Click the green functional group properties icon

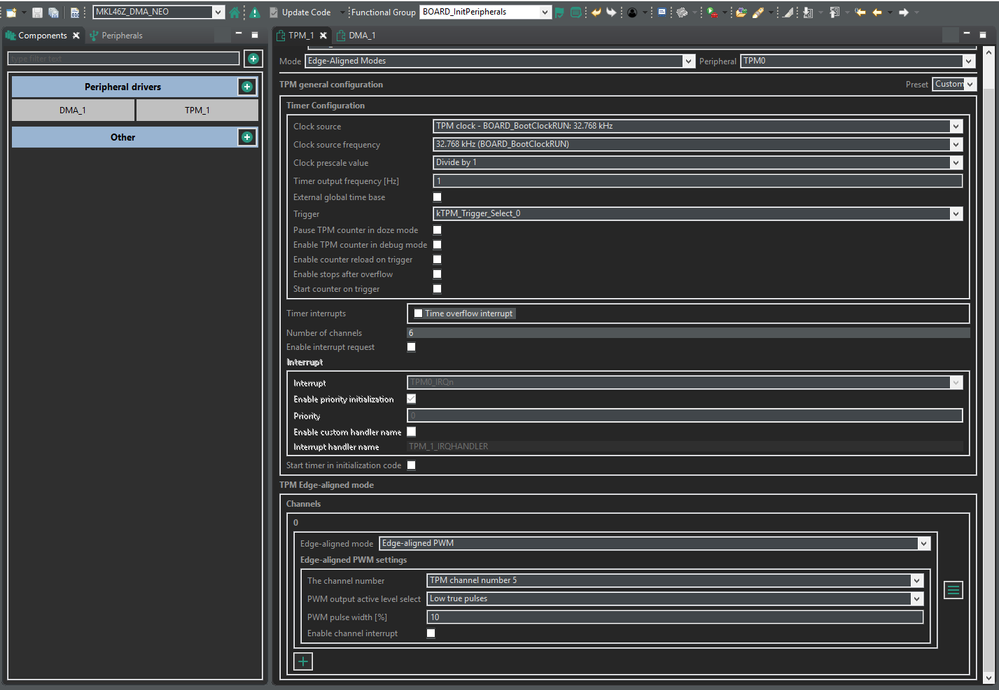click(575, 12)
